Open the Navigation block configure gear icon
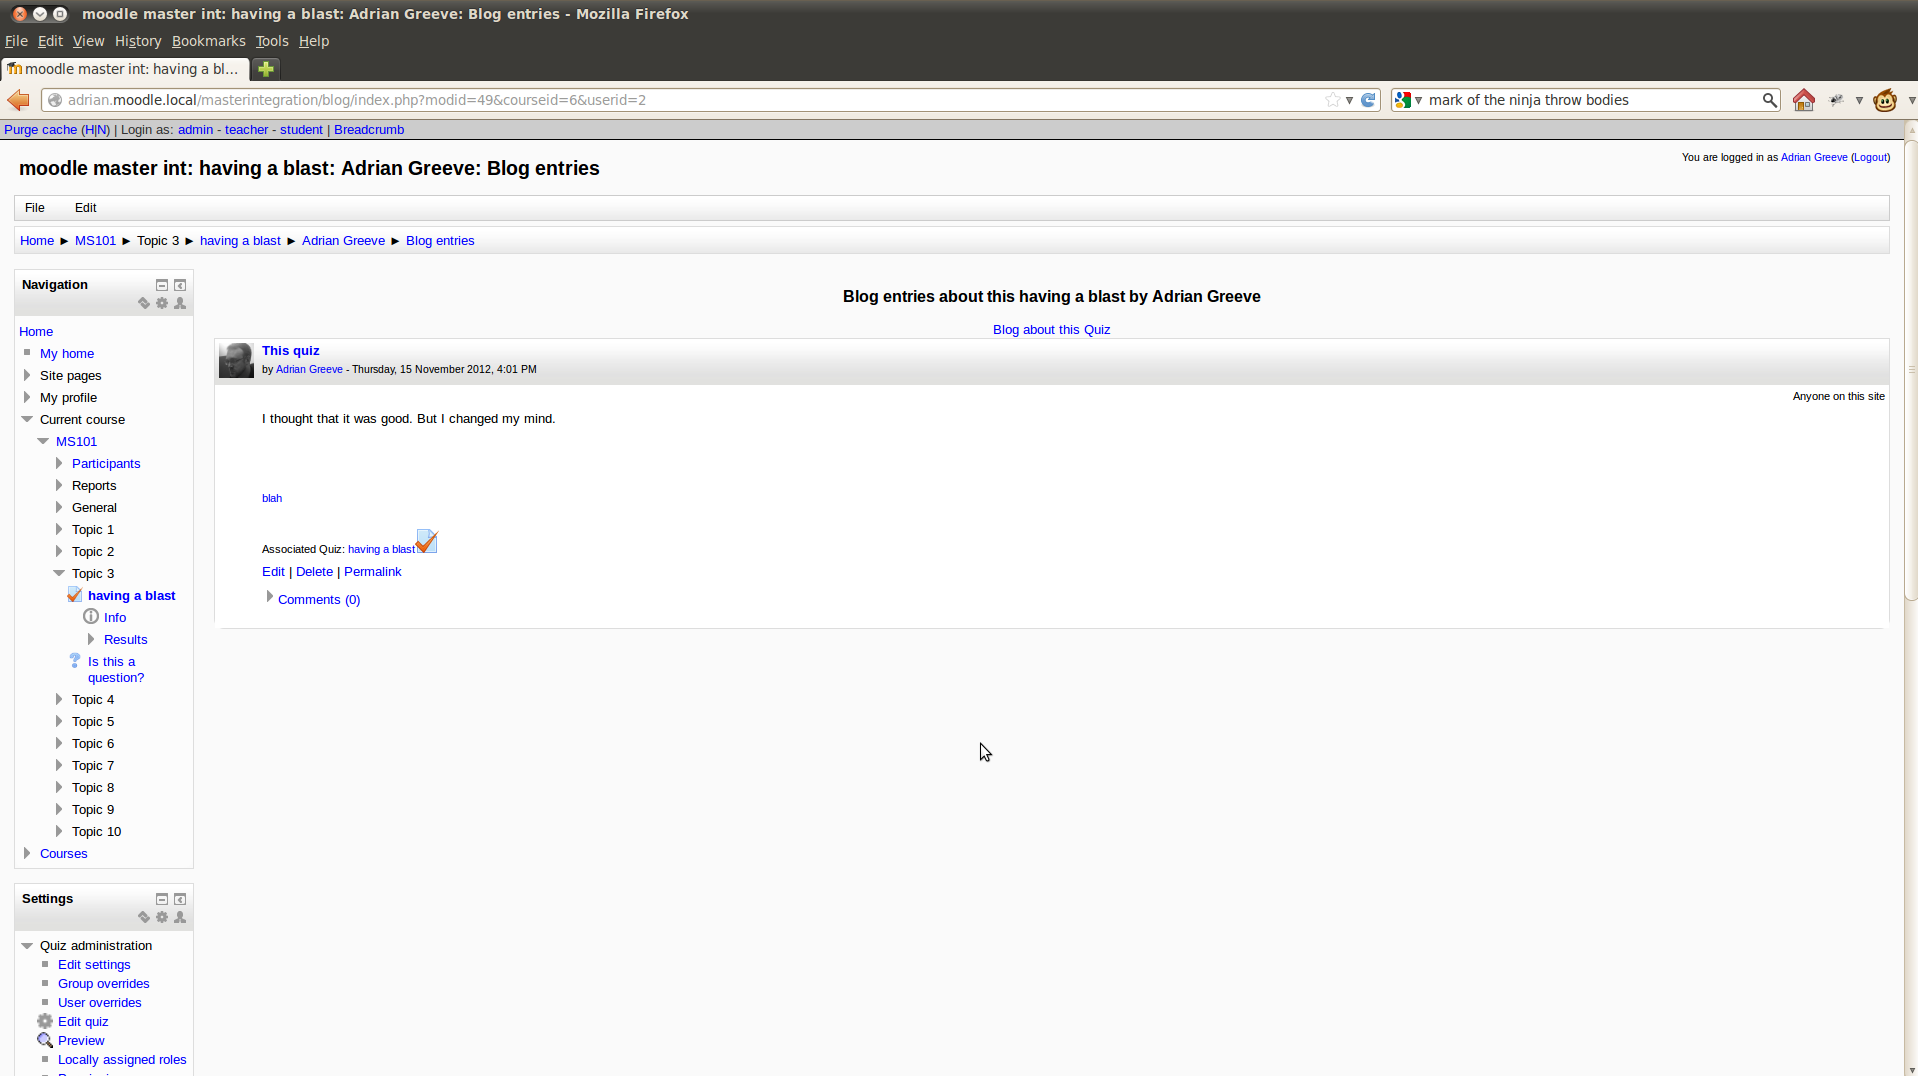Image resolution: width=1918 pixels, height=1076 pixels. (162, 303)
